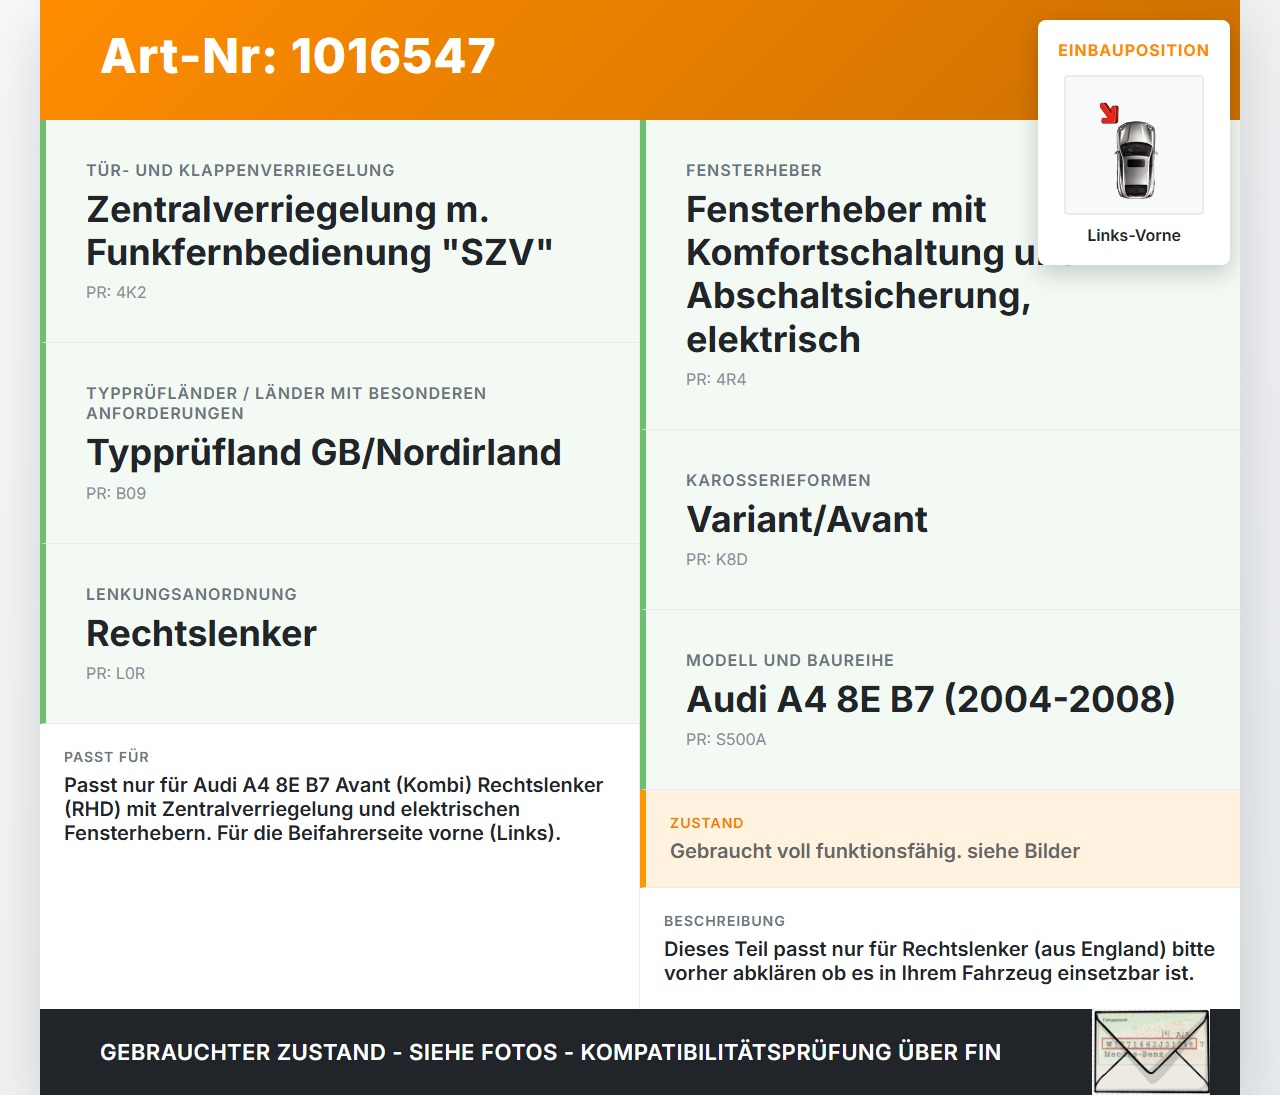Screen dimensions: 1280x1096
Task: Select the Passt nur für Audi A4 paragraph
Action: tap(334, 809)
